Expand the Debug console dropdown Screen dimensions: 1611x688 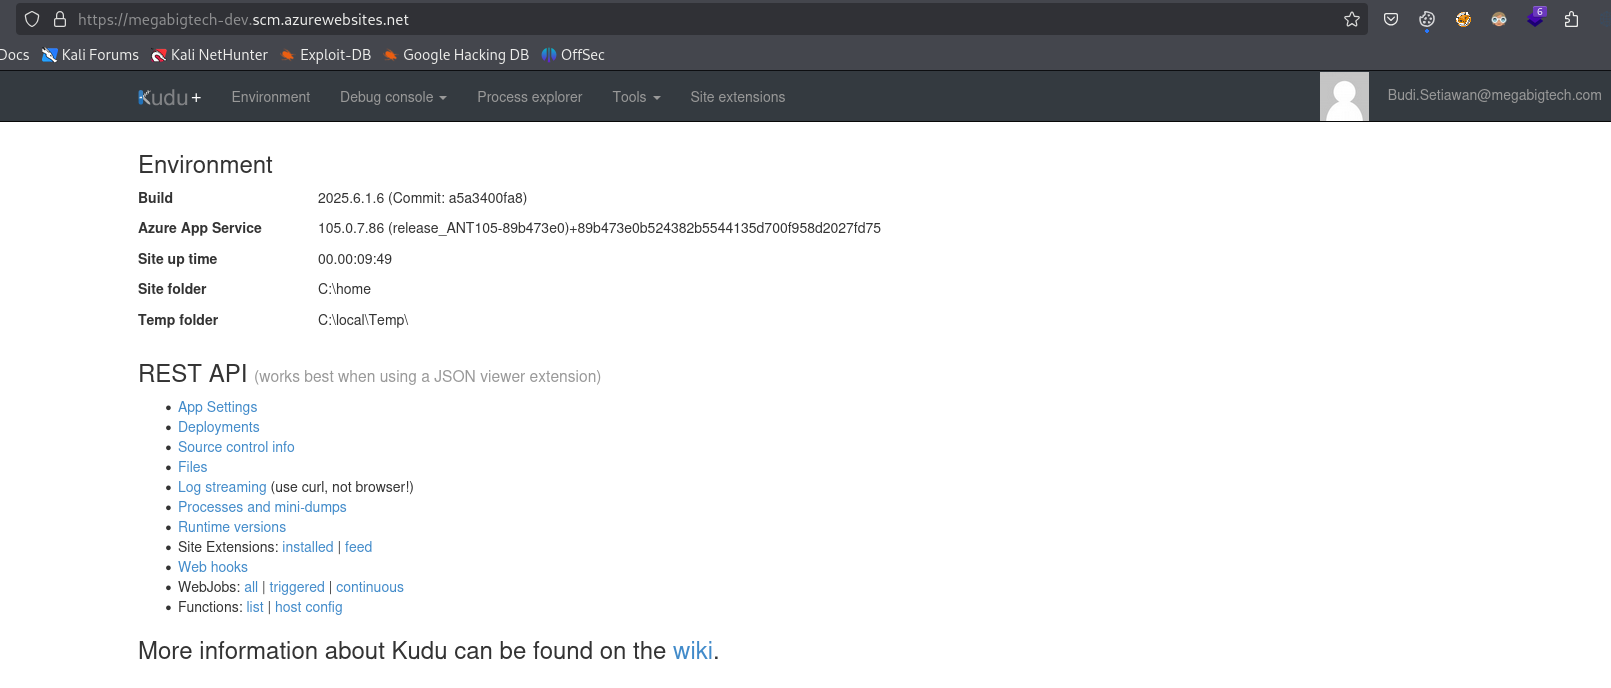click(393, 97)
